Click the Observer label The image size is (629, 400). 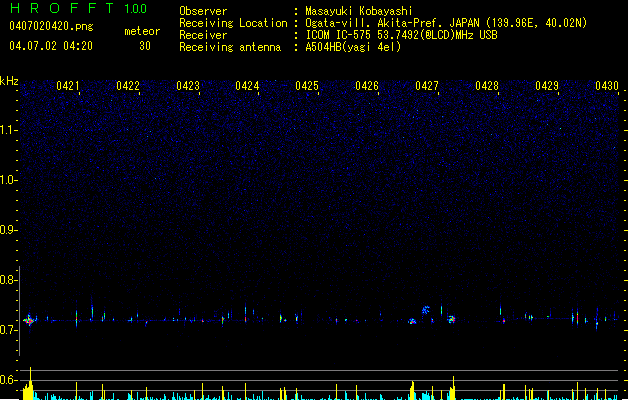coord(203,11)
